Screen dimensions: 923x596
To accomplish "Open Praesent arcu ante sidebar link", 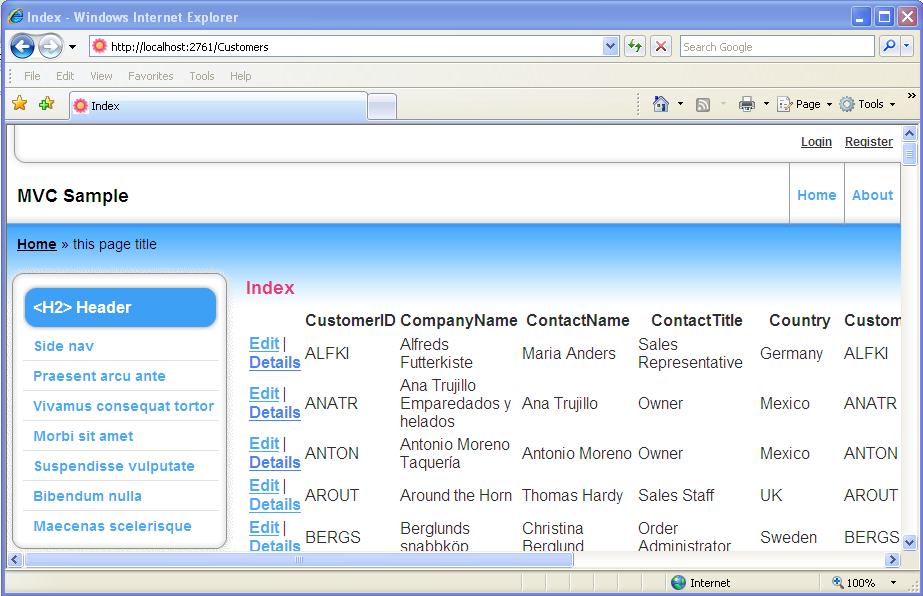I will tap(99, 376).
